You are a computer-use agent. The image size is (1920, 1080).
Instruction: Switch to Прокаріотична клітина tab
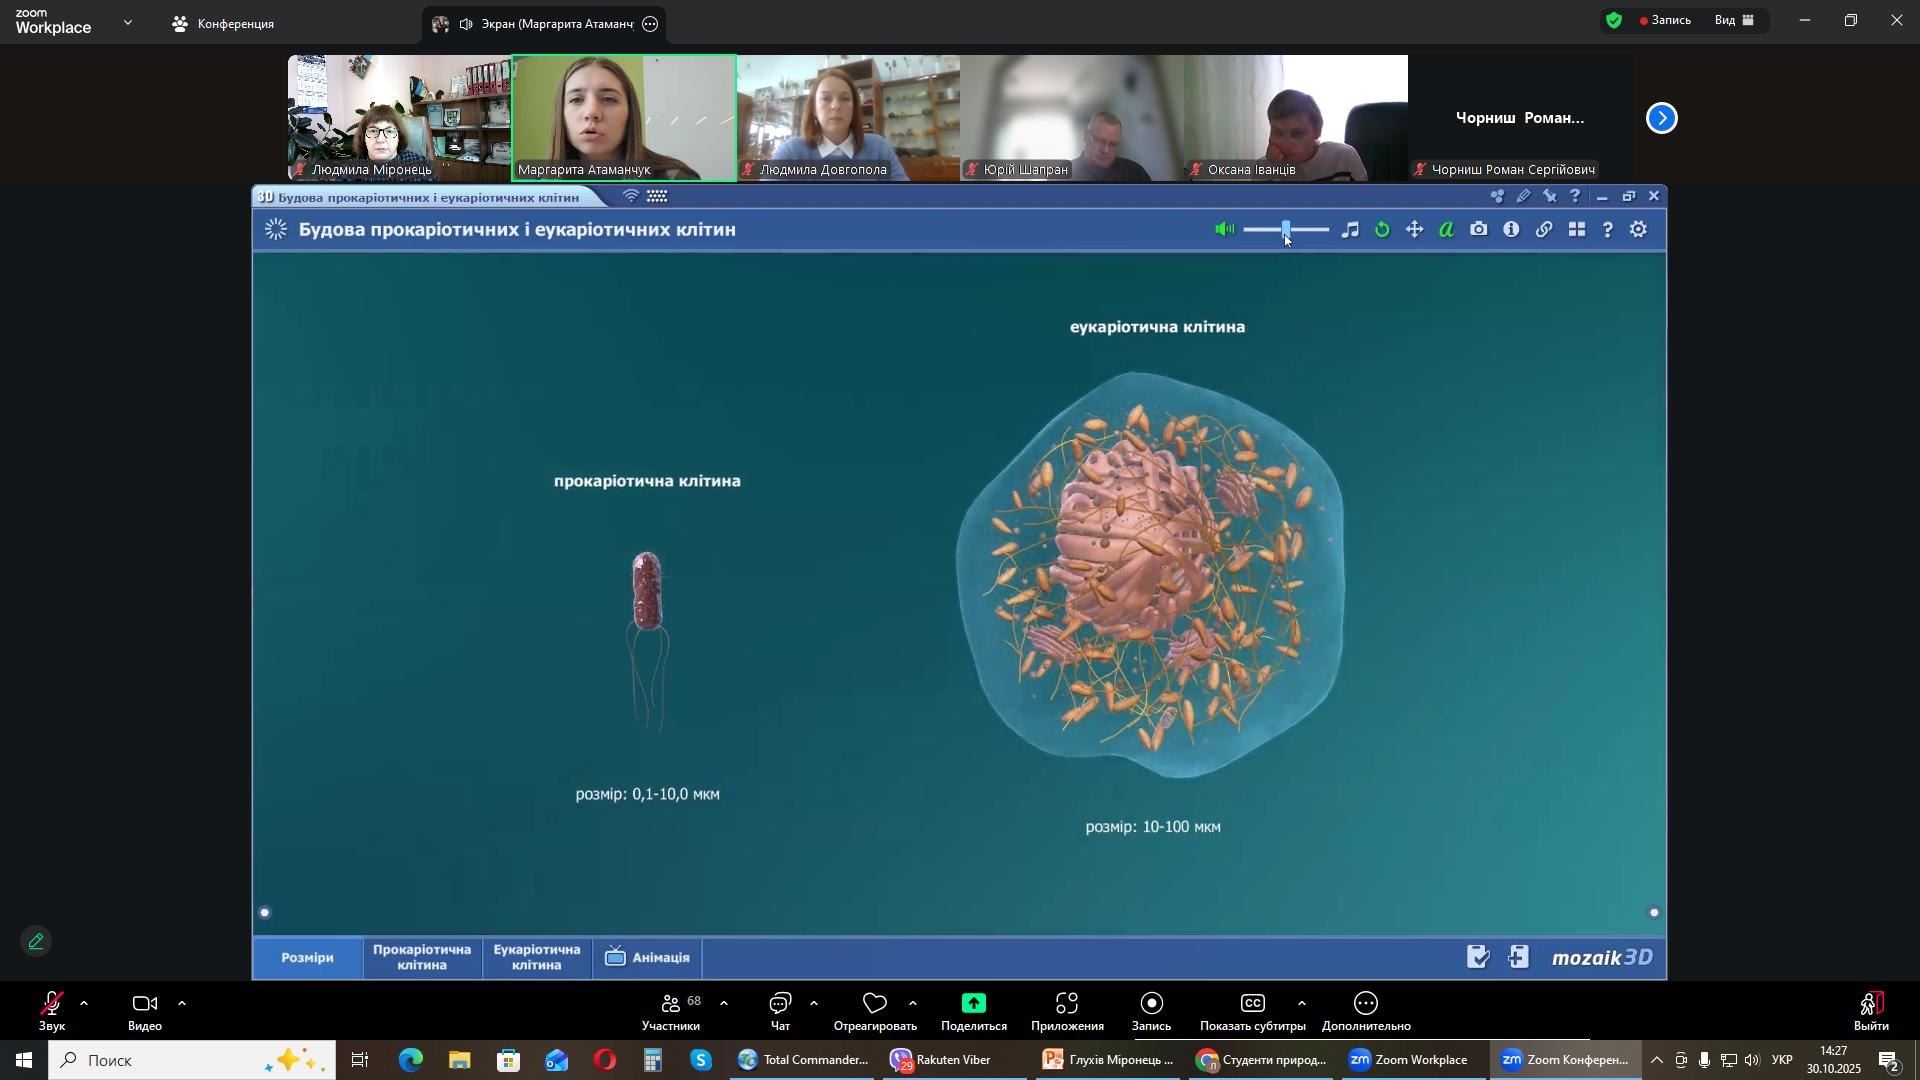point(421,957)
